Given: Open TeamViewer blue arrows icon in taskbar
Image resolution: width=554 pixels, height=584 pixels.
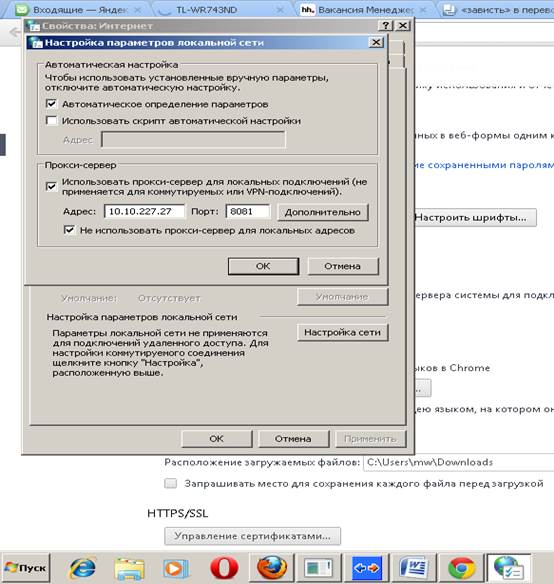Looking at the screenshot, I should (367, 568).
